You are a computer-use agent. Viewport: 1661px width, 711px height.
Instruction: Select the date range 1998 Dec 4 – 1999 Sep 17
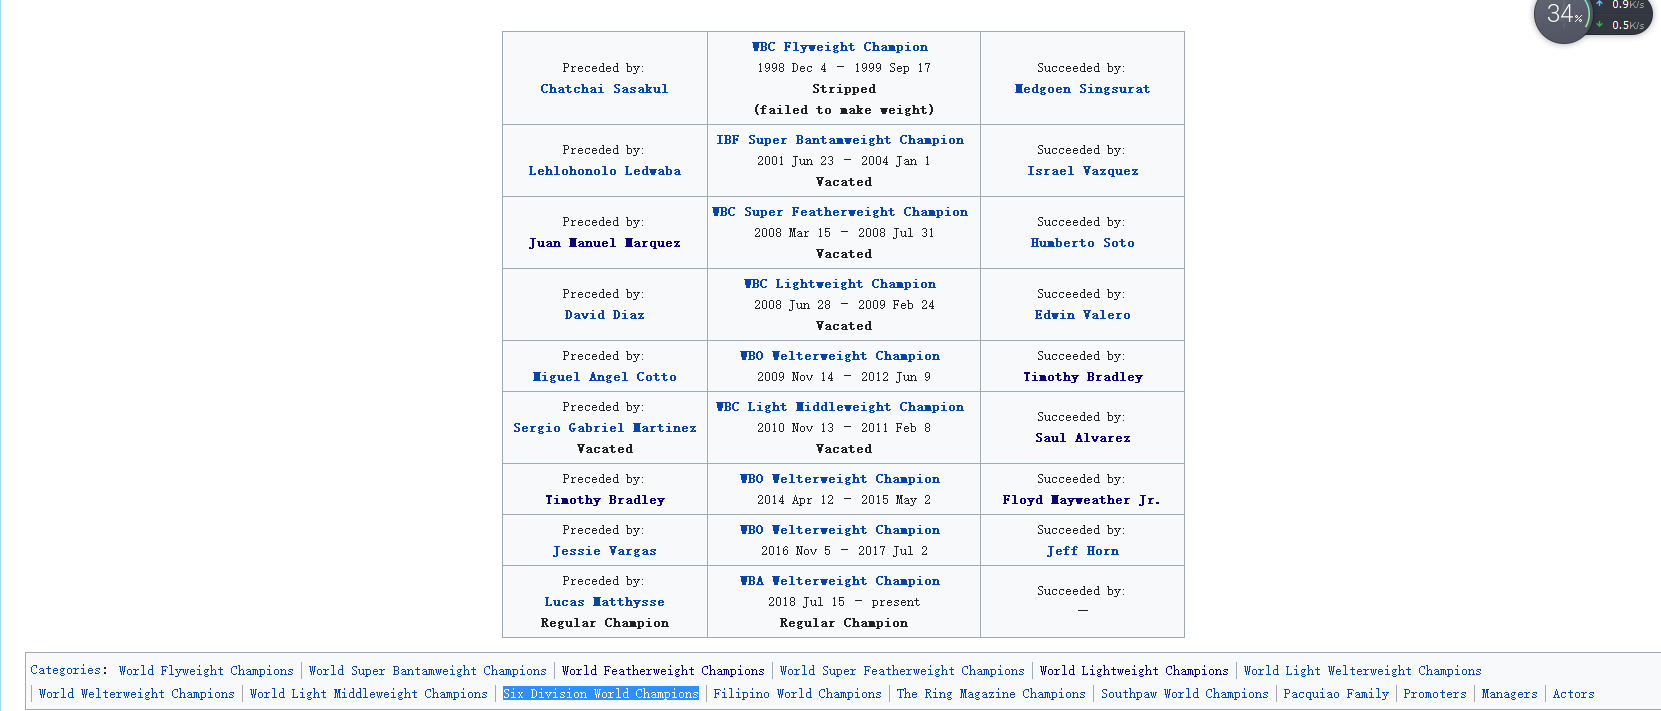844,68
